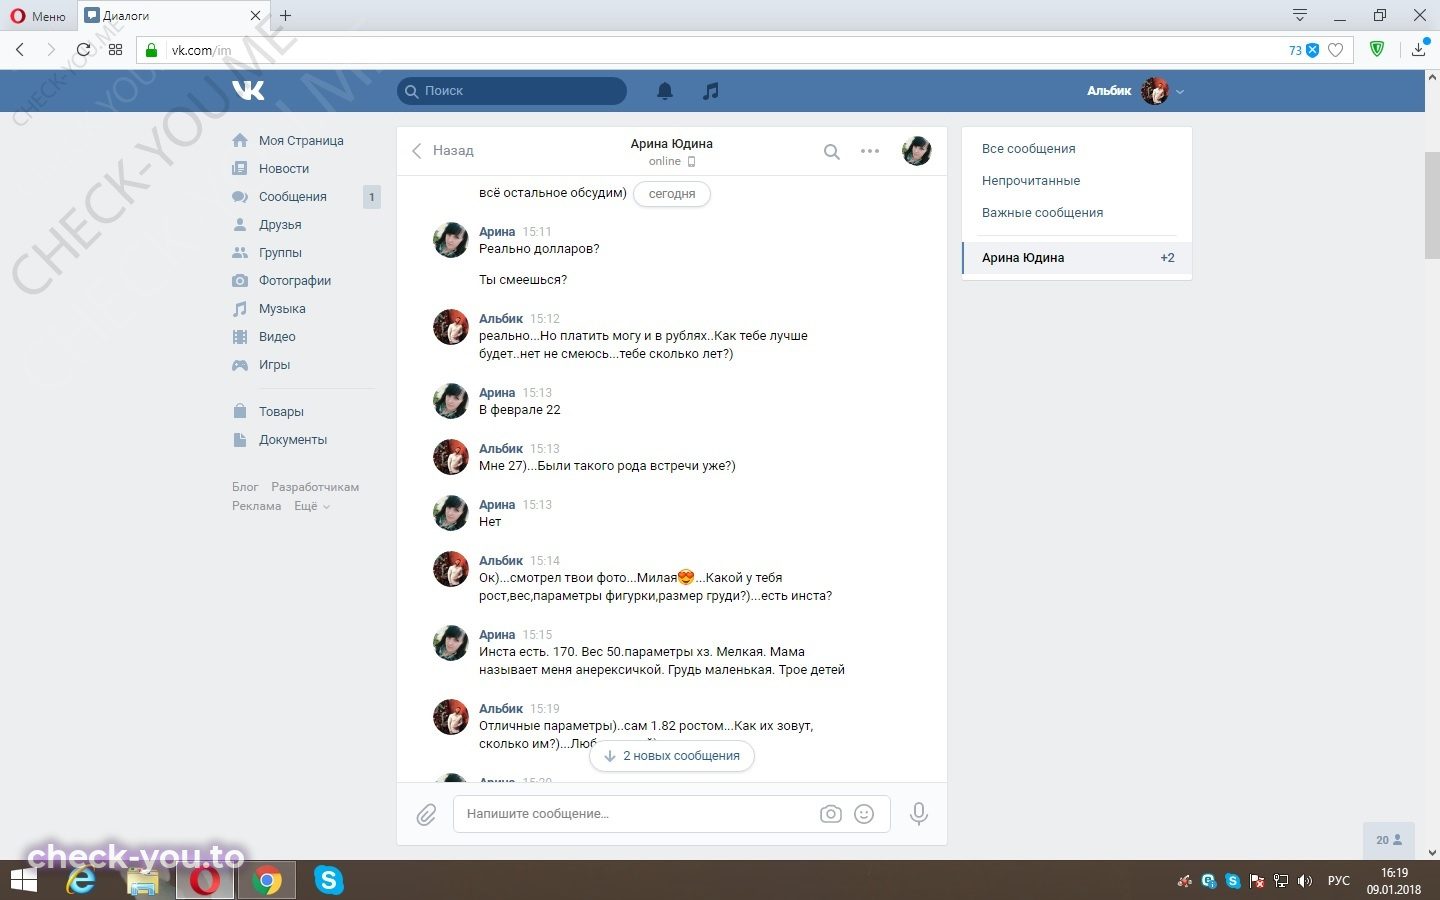Click Альбик avatar at 15:19 message
The image size is (1440, 900).
click(x=451, y=717)
